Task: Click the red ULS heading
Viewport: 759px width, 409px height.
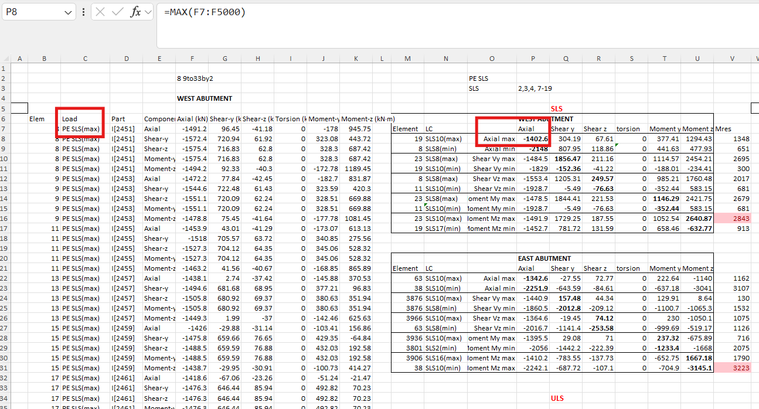Action: point(557,398)
